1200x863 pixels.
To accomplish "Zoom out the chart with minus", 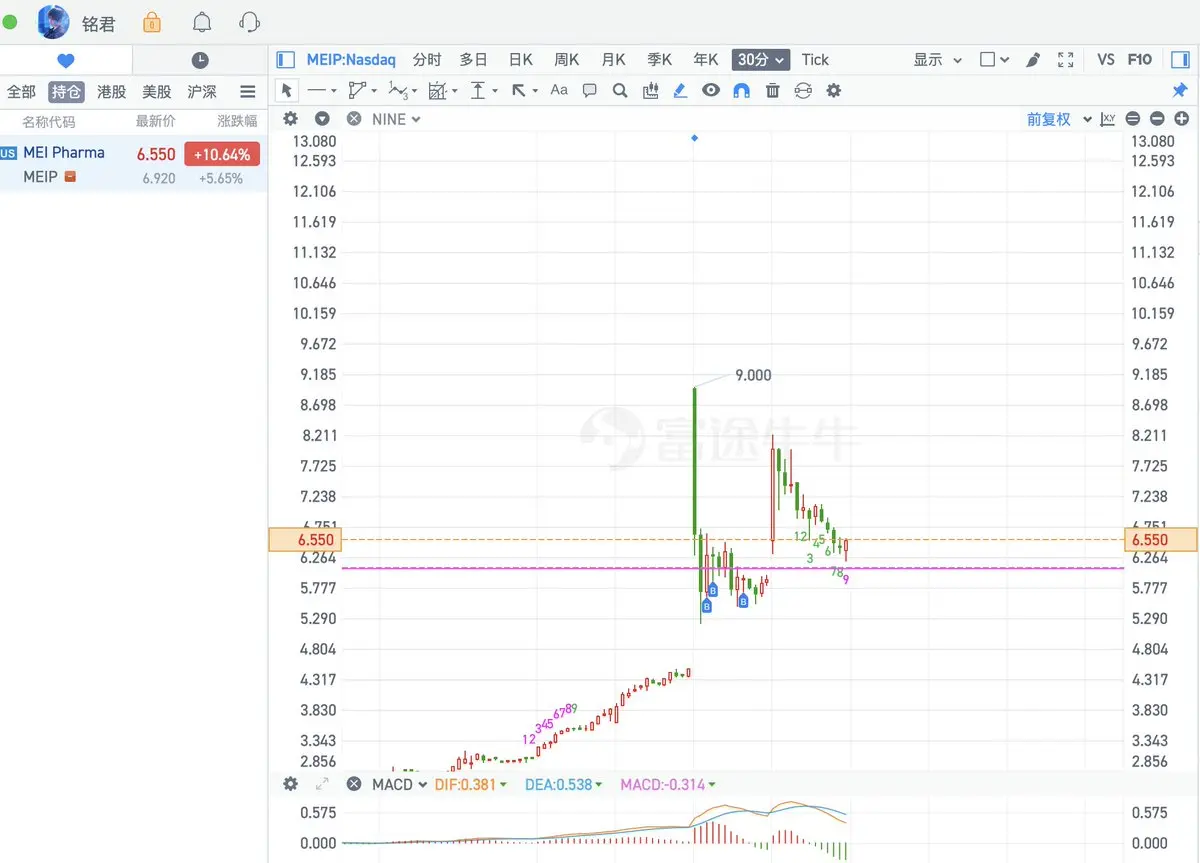I will 1157,119.
